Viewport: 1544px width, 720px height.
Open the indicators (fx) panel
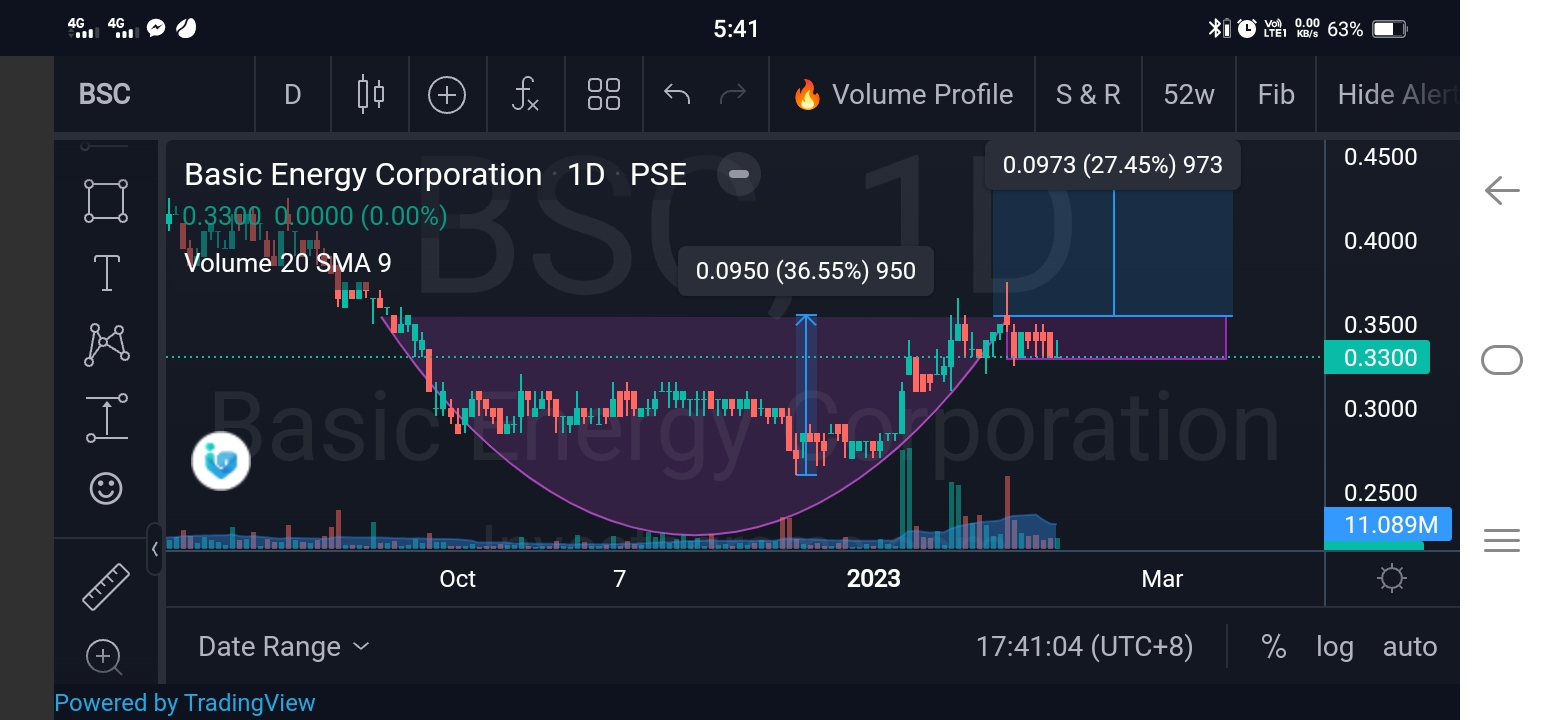pyautogui.click(x=525, y=94)
